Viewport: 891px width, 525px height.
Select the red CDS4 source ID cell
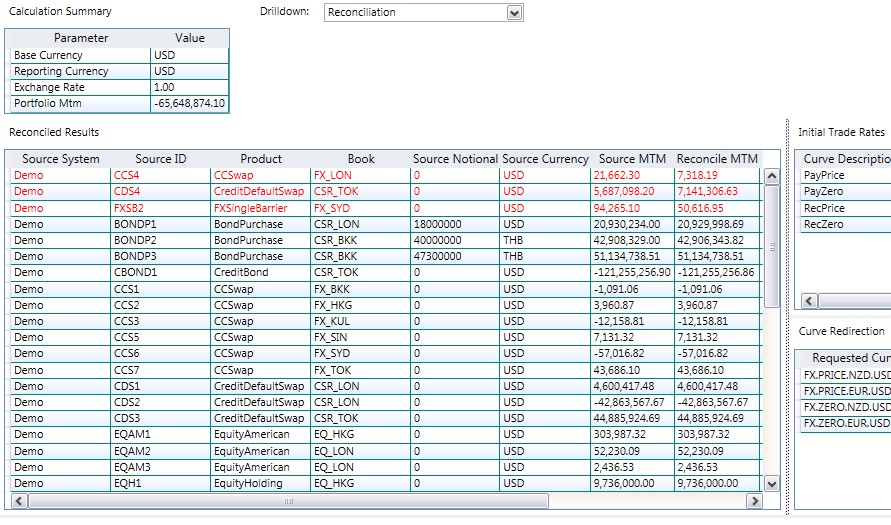tap(160, 191)
